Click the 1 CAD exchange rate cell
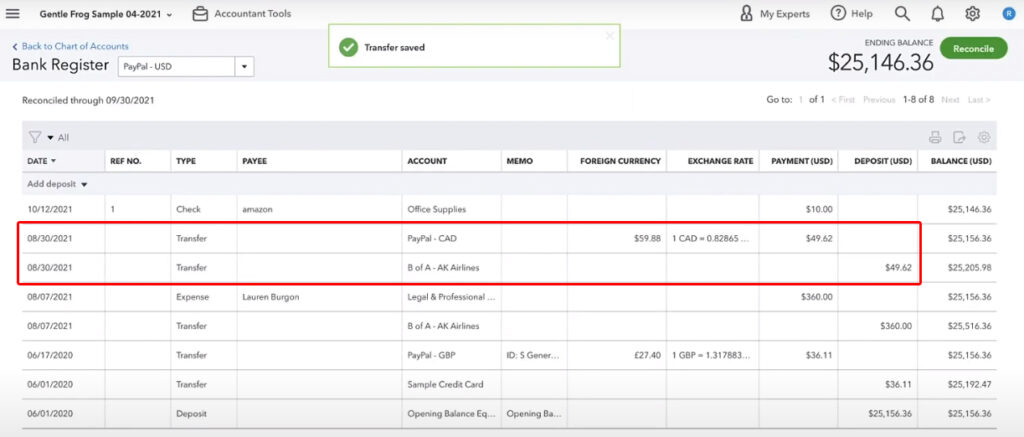The image size is (1024, 437). (711, 238)
